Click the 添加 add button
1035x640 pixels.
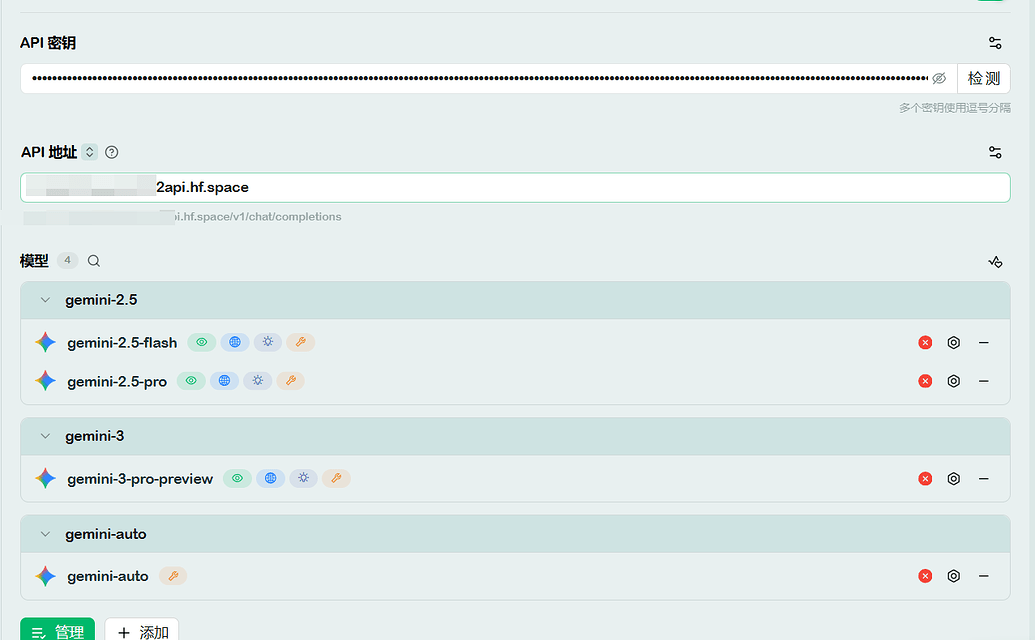[142, 631]
